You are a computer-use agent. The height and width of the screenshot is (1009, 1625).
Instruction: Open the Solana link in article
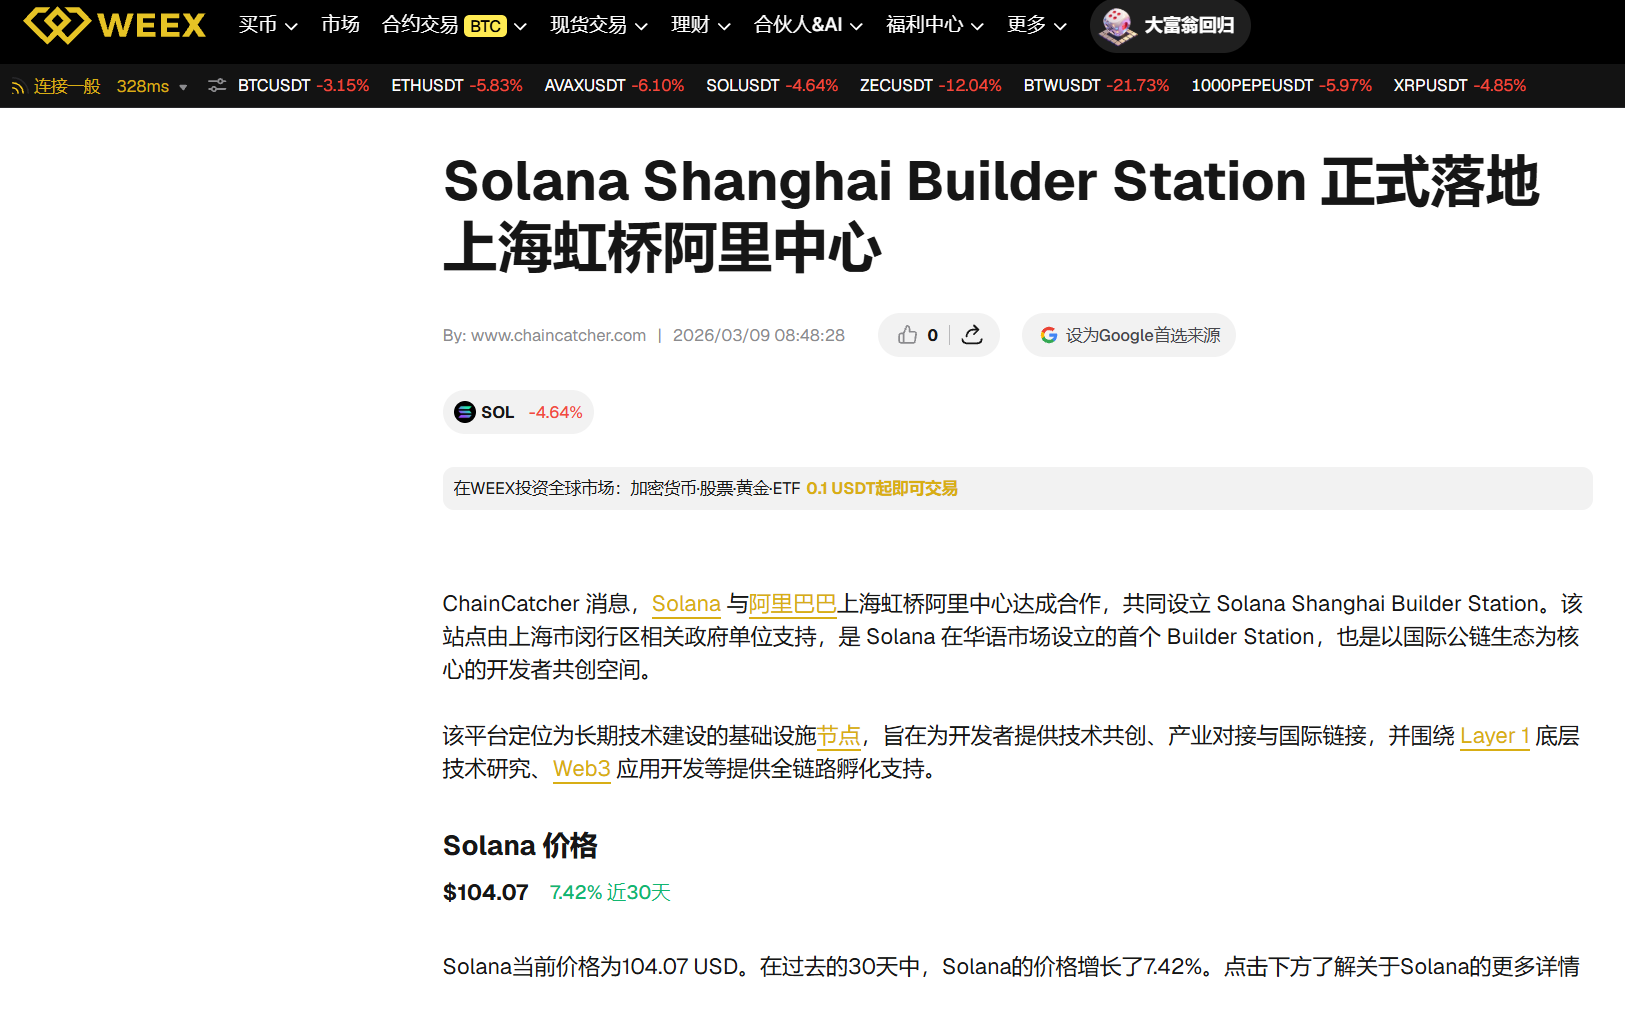pyautogui.click(x=686, y=604)
